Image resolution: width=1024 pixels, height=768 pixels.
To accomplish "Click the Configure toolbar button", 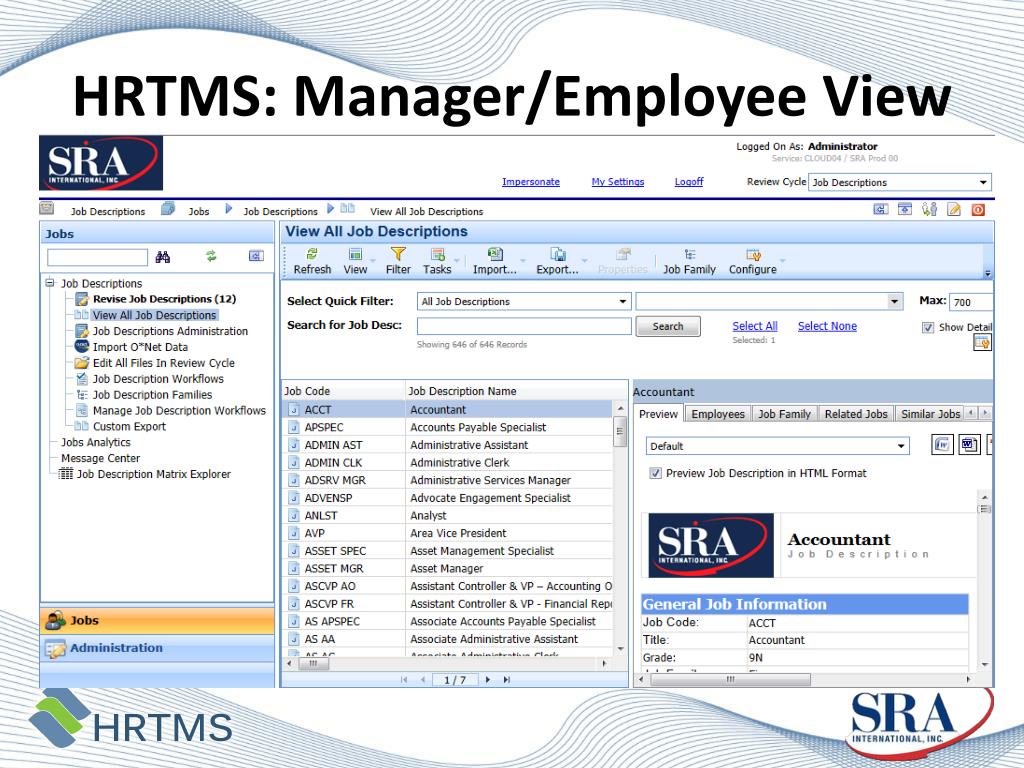I will [x=752, y=261].
